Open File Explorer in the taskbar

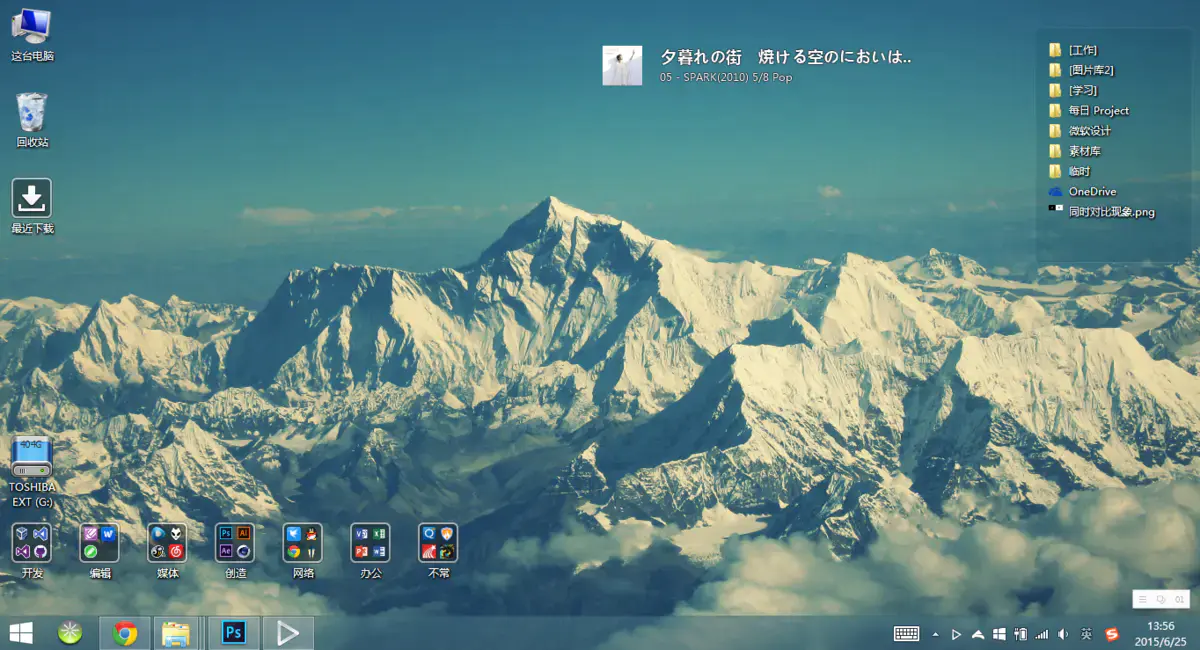pyautogui.click(x=176, y=633)
